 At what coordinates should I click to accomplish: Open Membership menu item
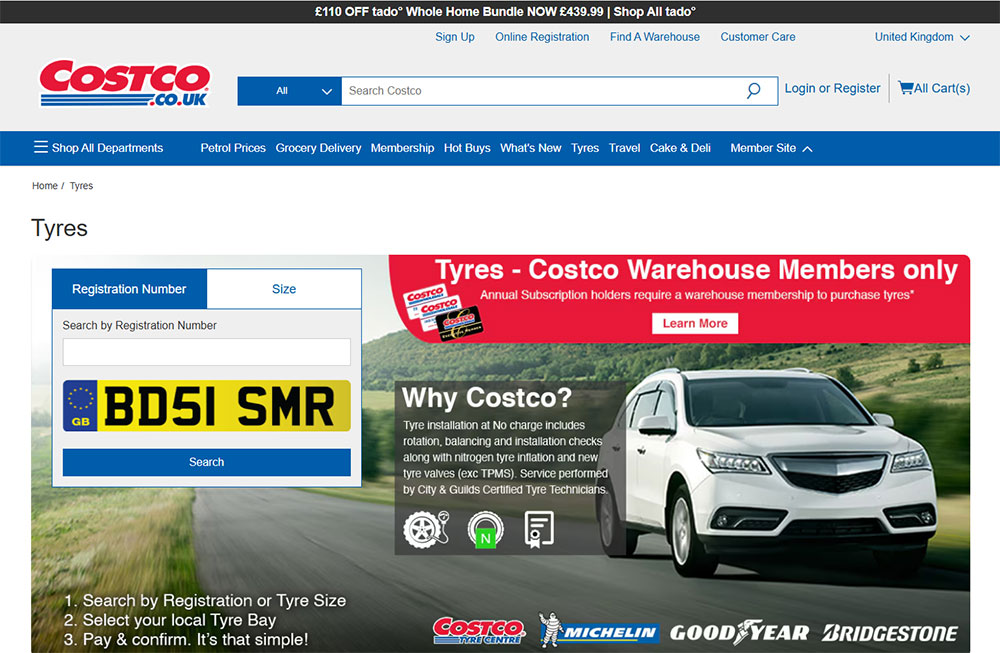coord(402,148)
